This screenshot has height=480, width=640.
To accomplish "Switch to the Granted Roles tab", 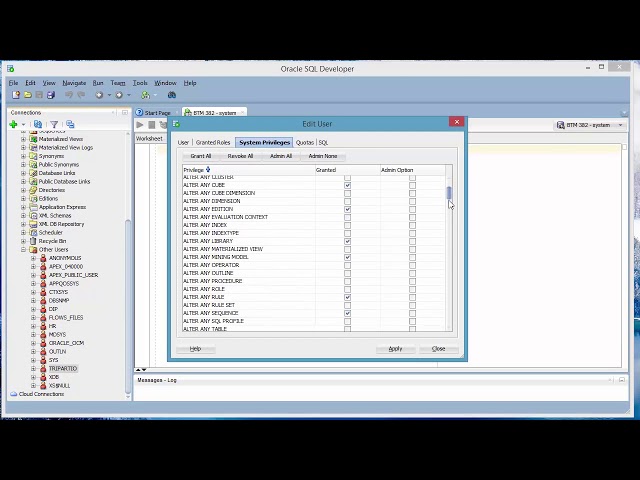I will click(x=213, y=142).
